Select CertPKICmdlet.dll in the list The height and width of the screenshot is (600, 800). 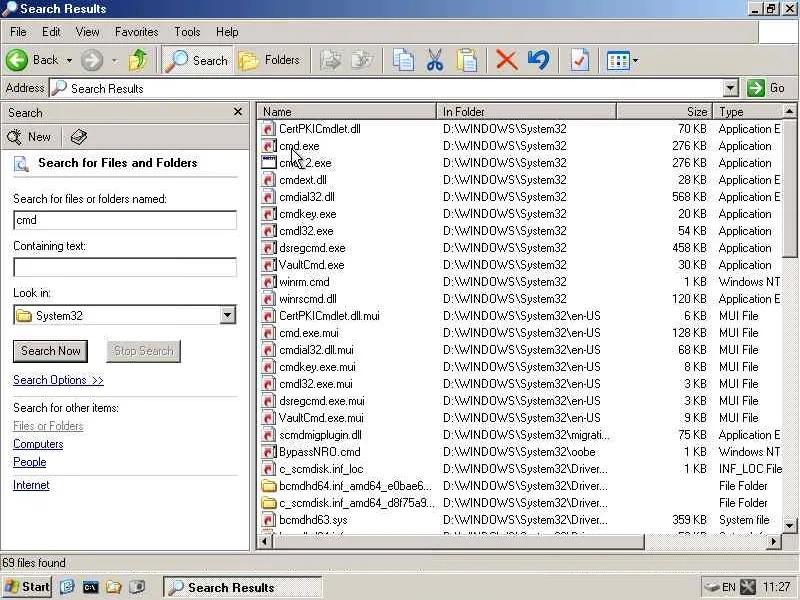pos(319,129)
